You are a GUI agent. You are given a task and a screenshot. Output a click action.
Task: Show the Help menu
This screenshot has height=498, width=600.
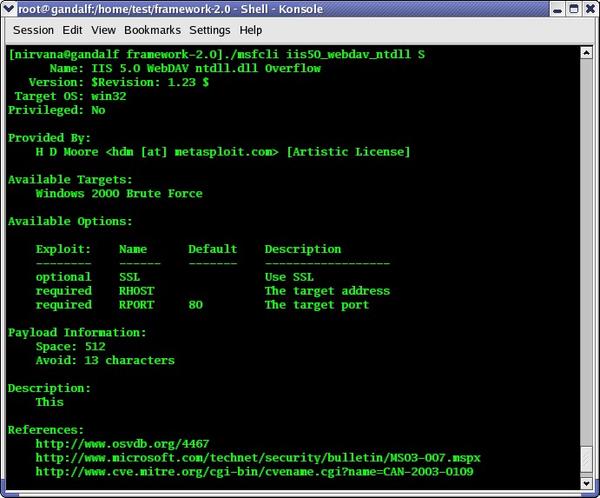point(251,30)
